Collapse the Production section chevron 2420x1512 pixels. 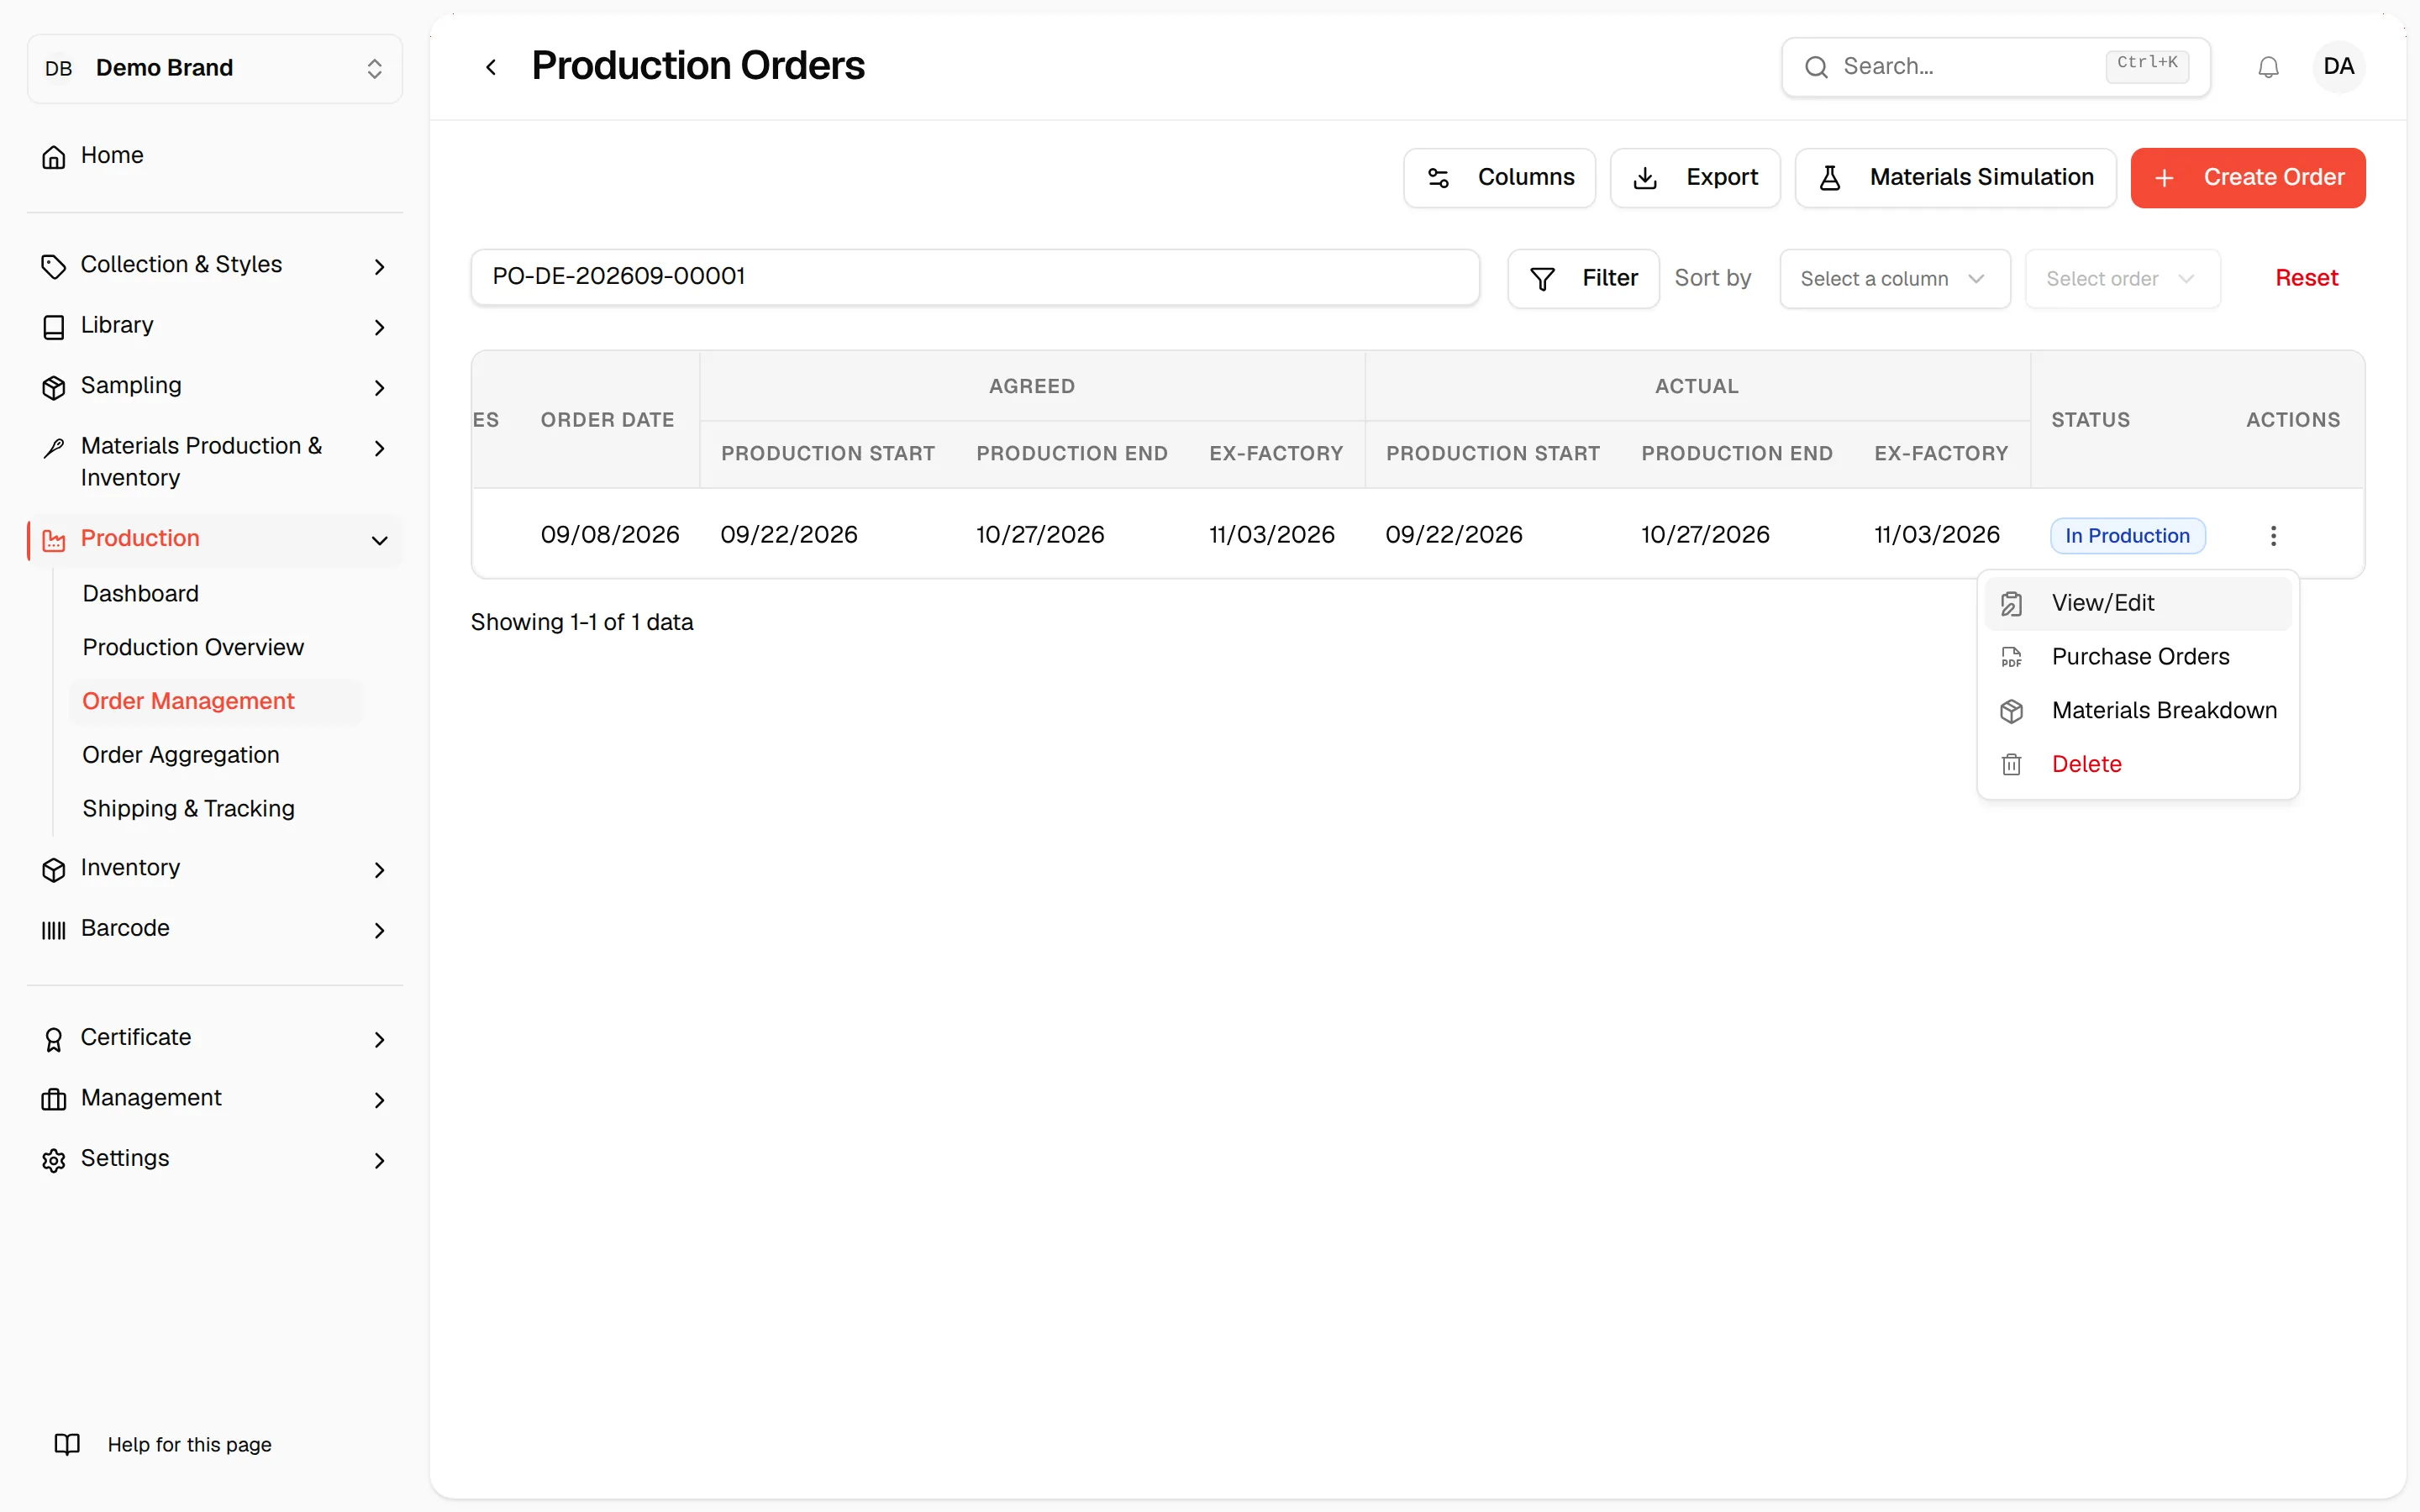[379, 541]
